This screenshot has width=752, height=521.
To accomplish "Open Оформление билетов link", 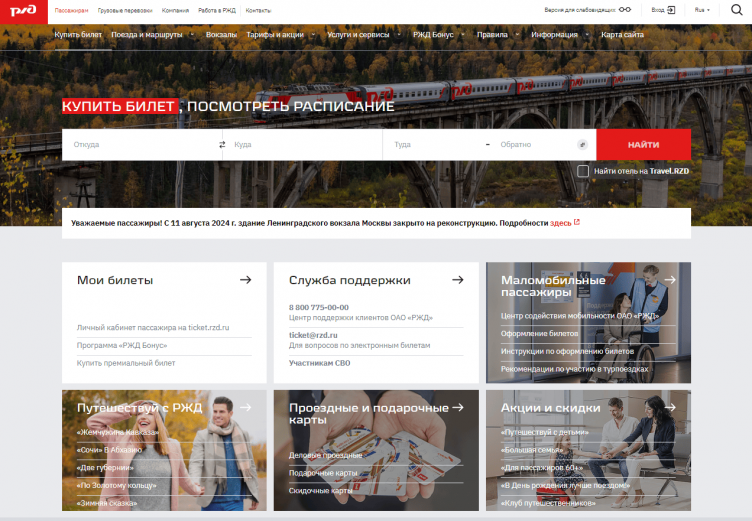I will 539,333.
